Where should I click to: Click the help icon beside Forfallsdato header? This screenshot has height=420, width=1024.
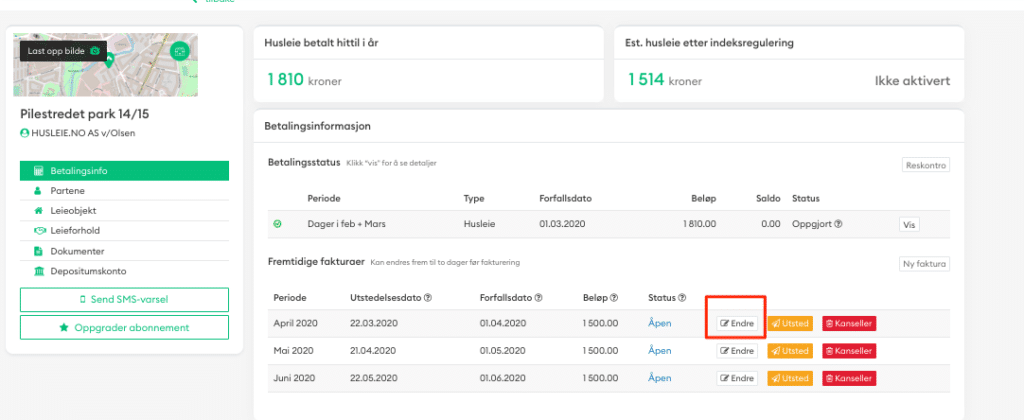click(x=539, y=298)
